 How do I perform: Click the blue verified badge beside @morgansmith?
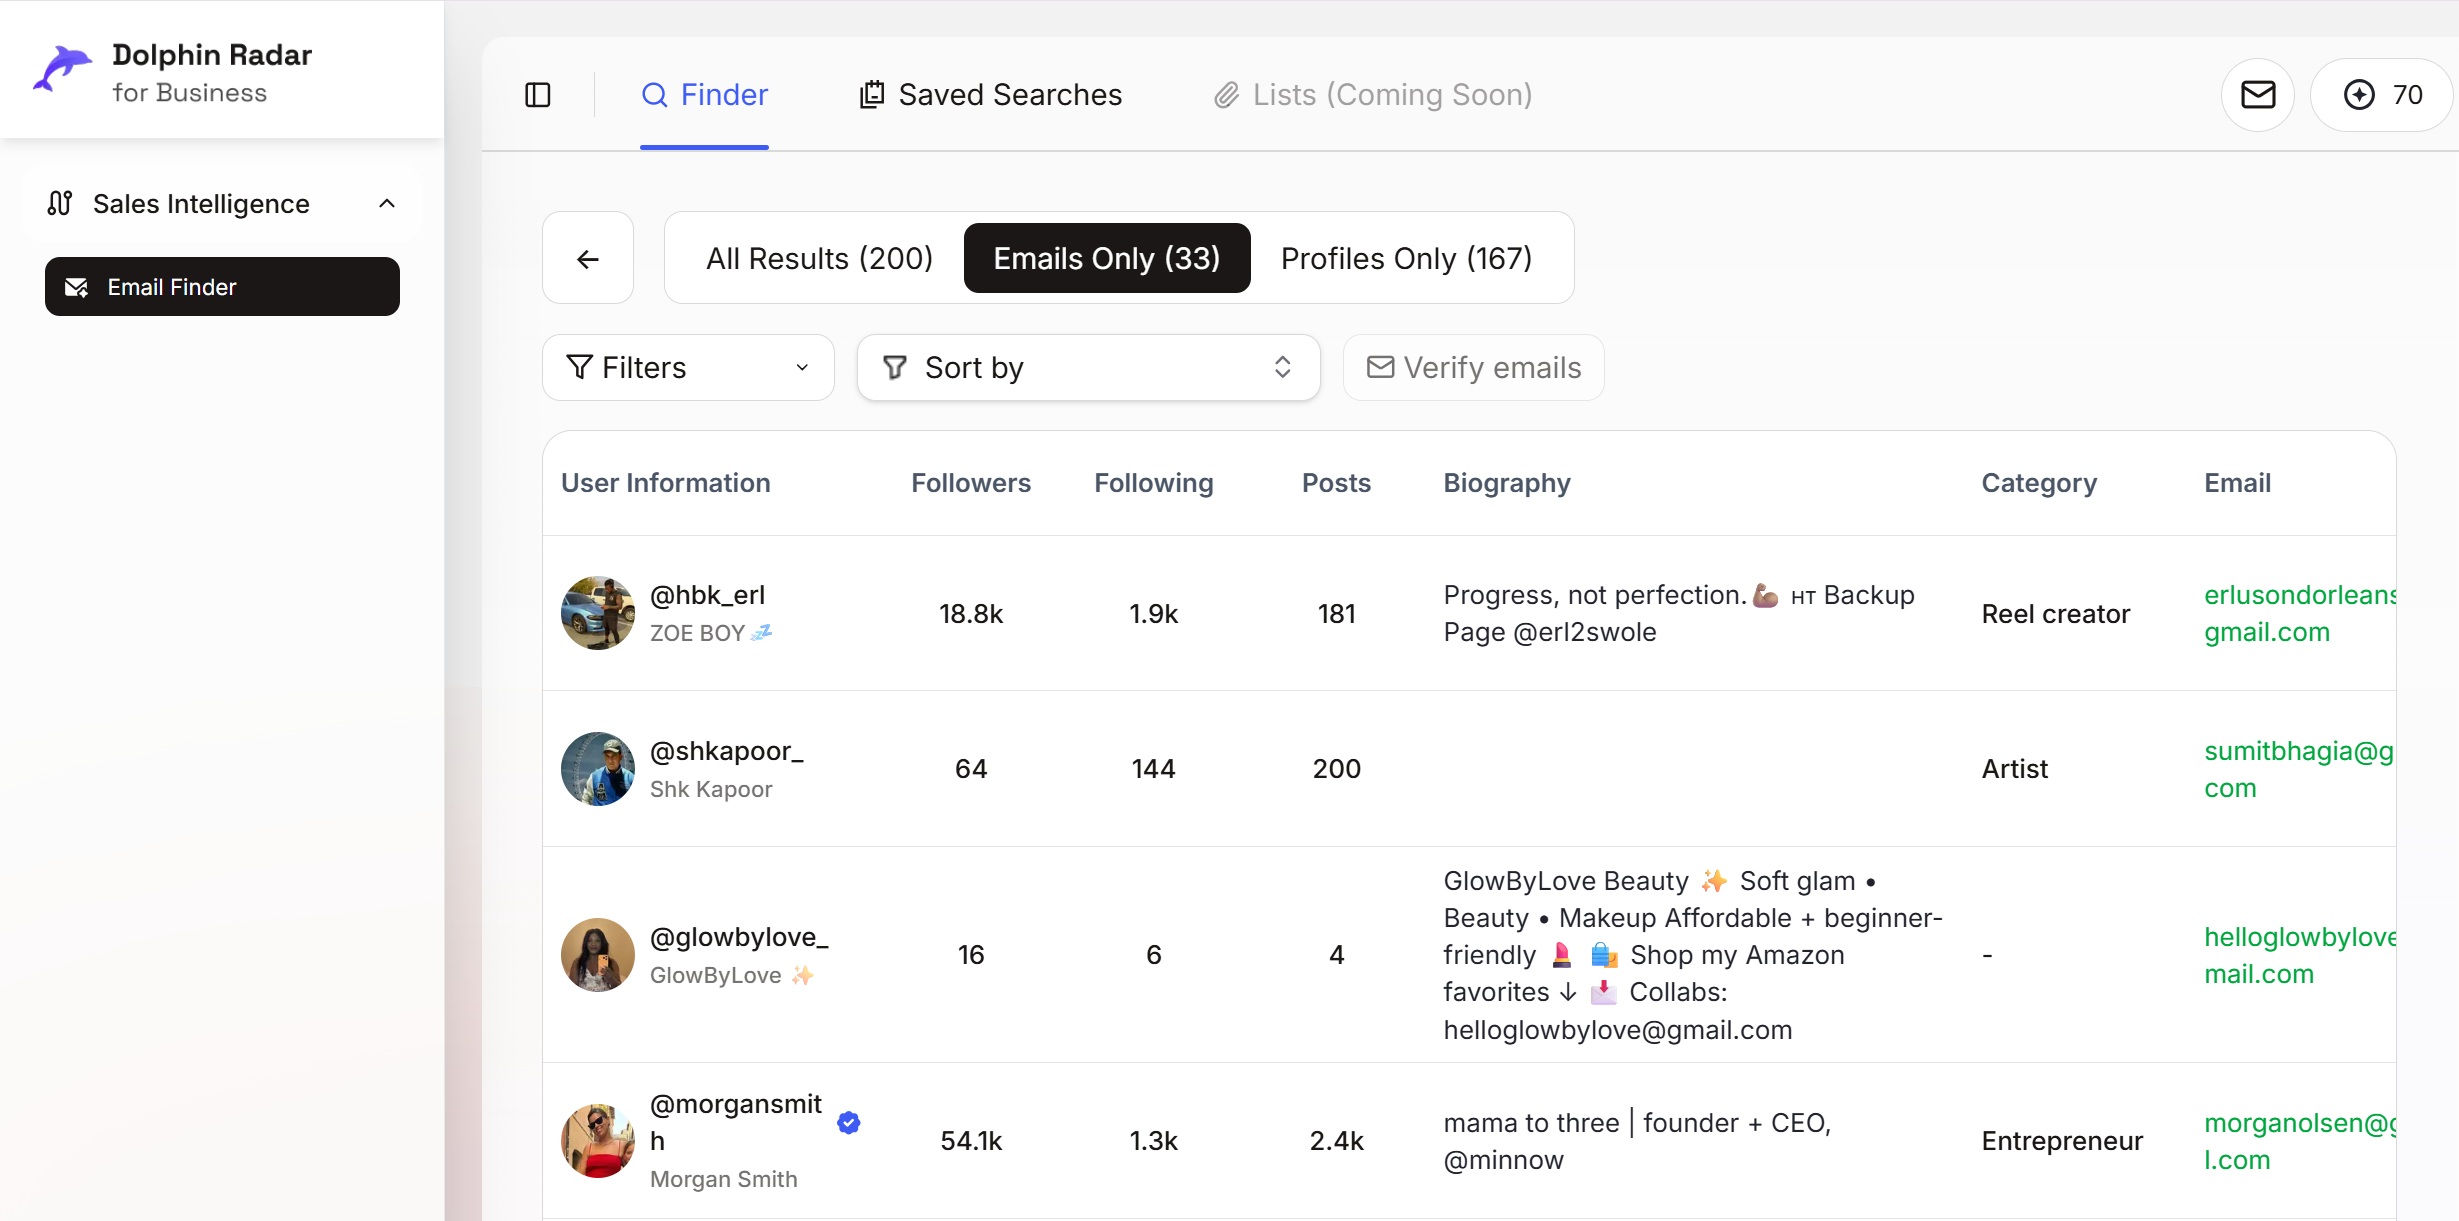849,1122
